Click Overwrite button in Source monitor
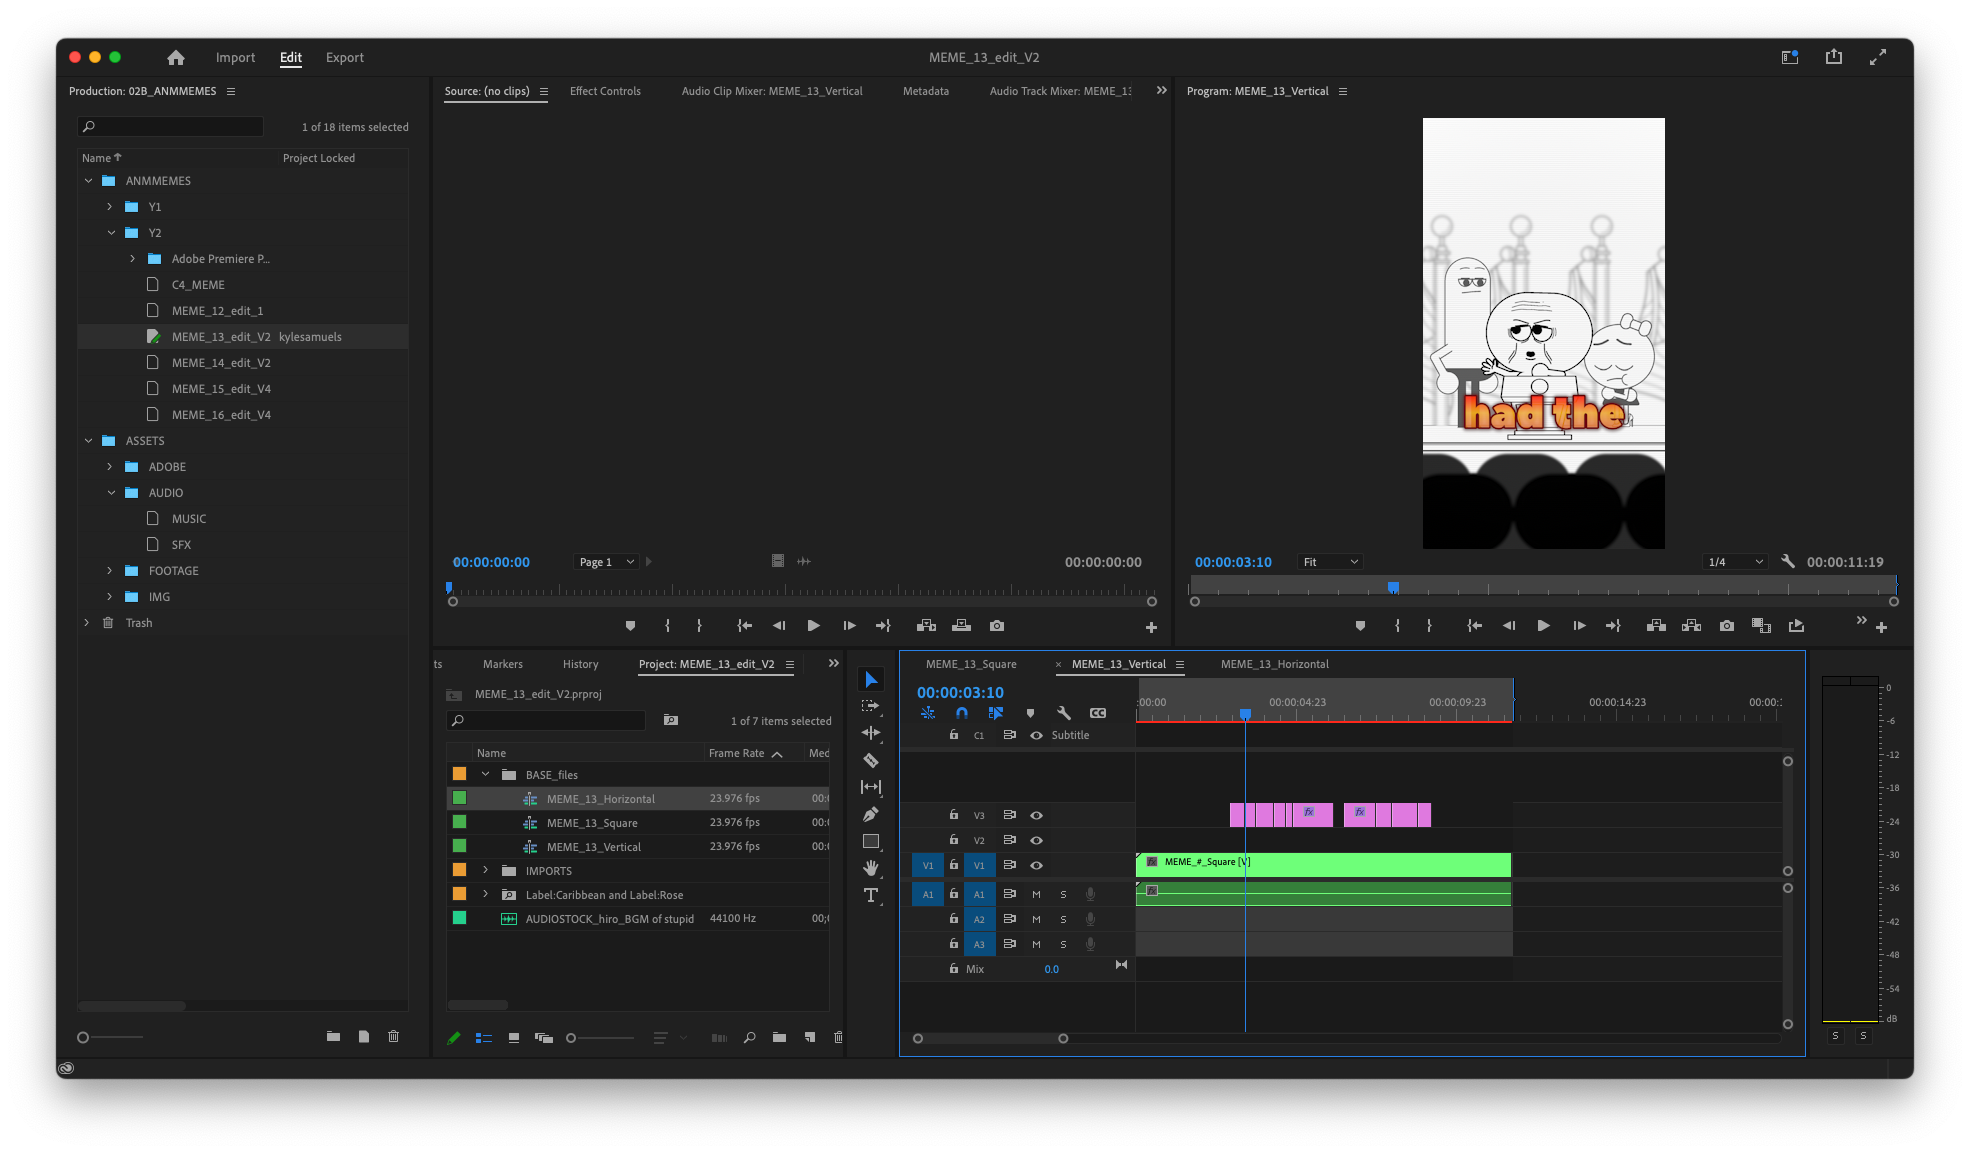 click(x=962, y=626)
